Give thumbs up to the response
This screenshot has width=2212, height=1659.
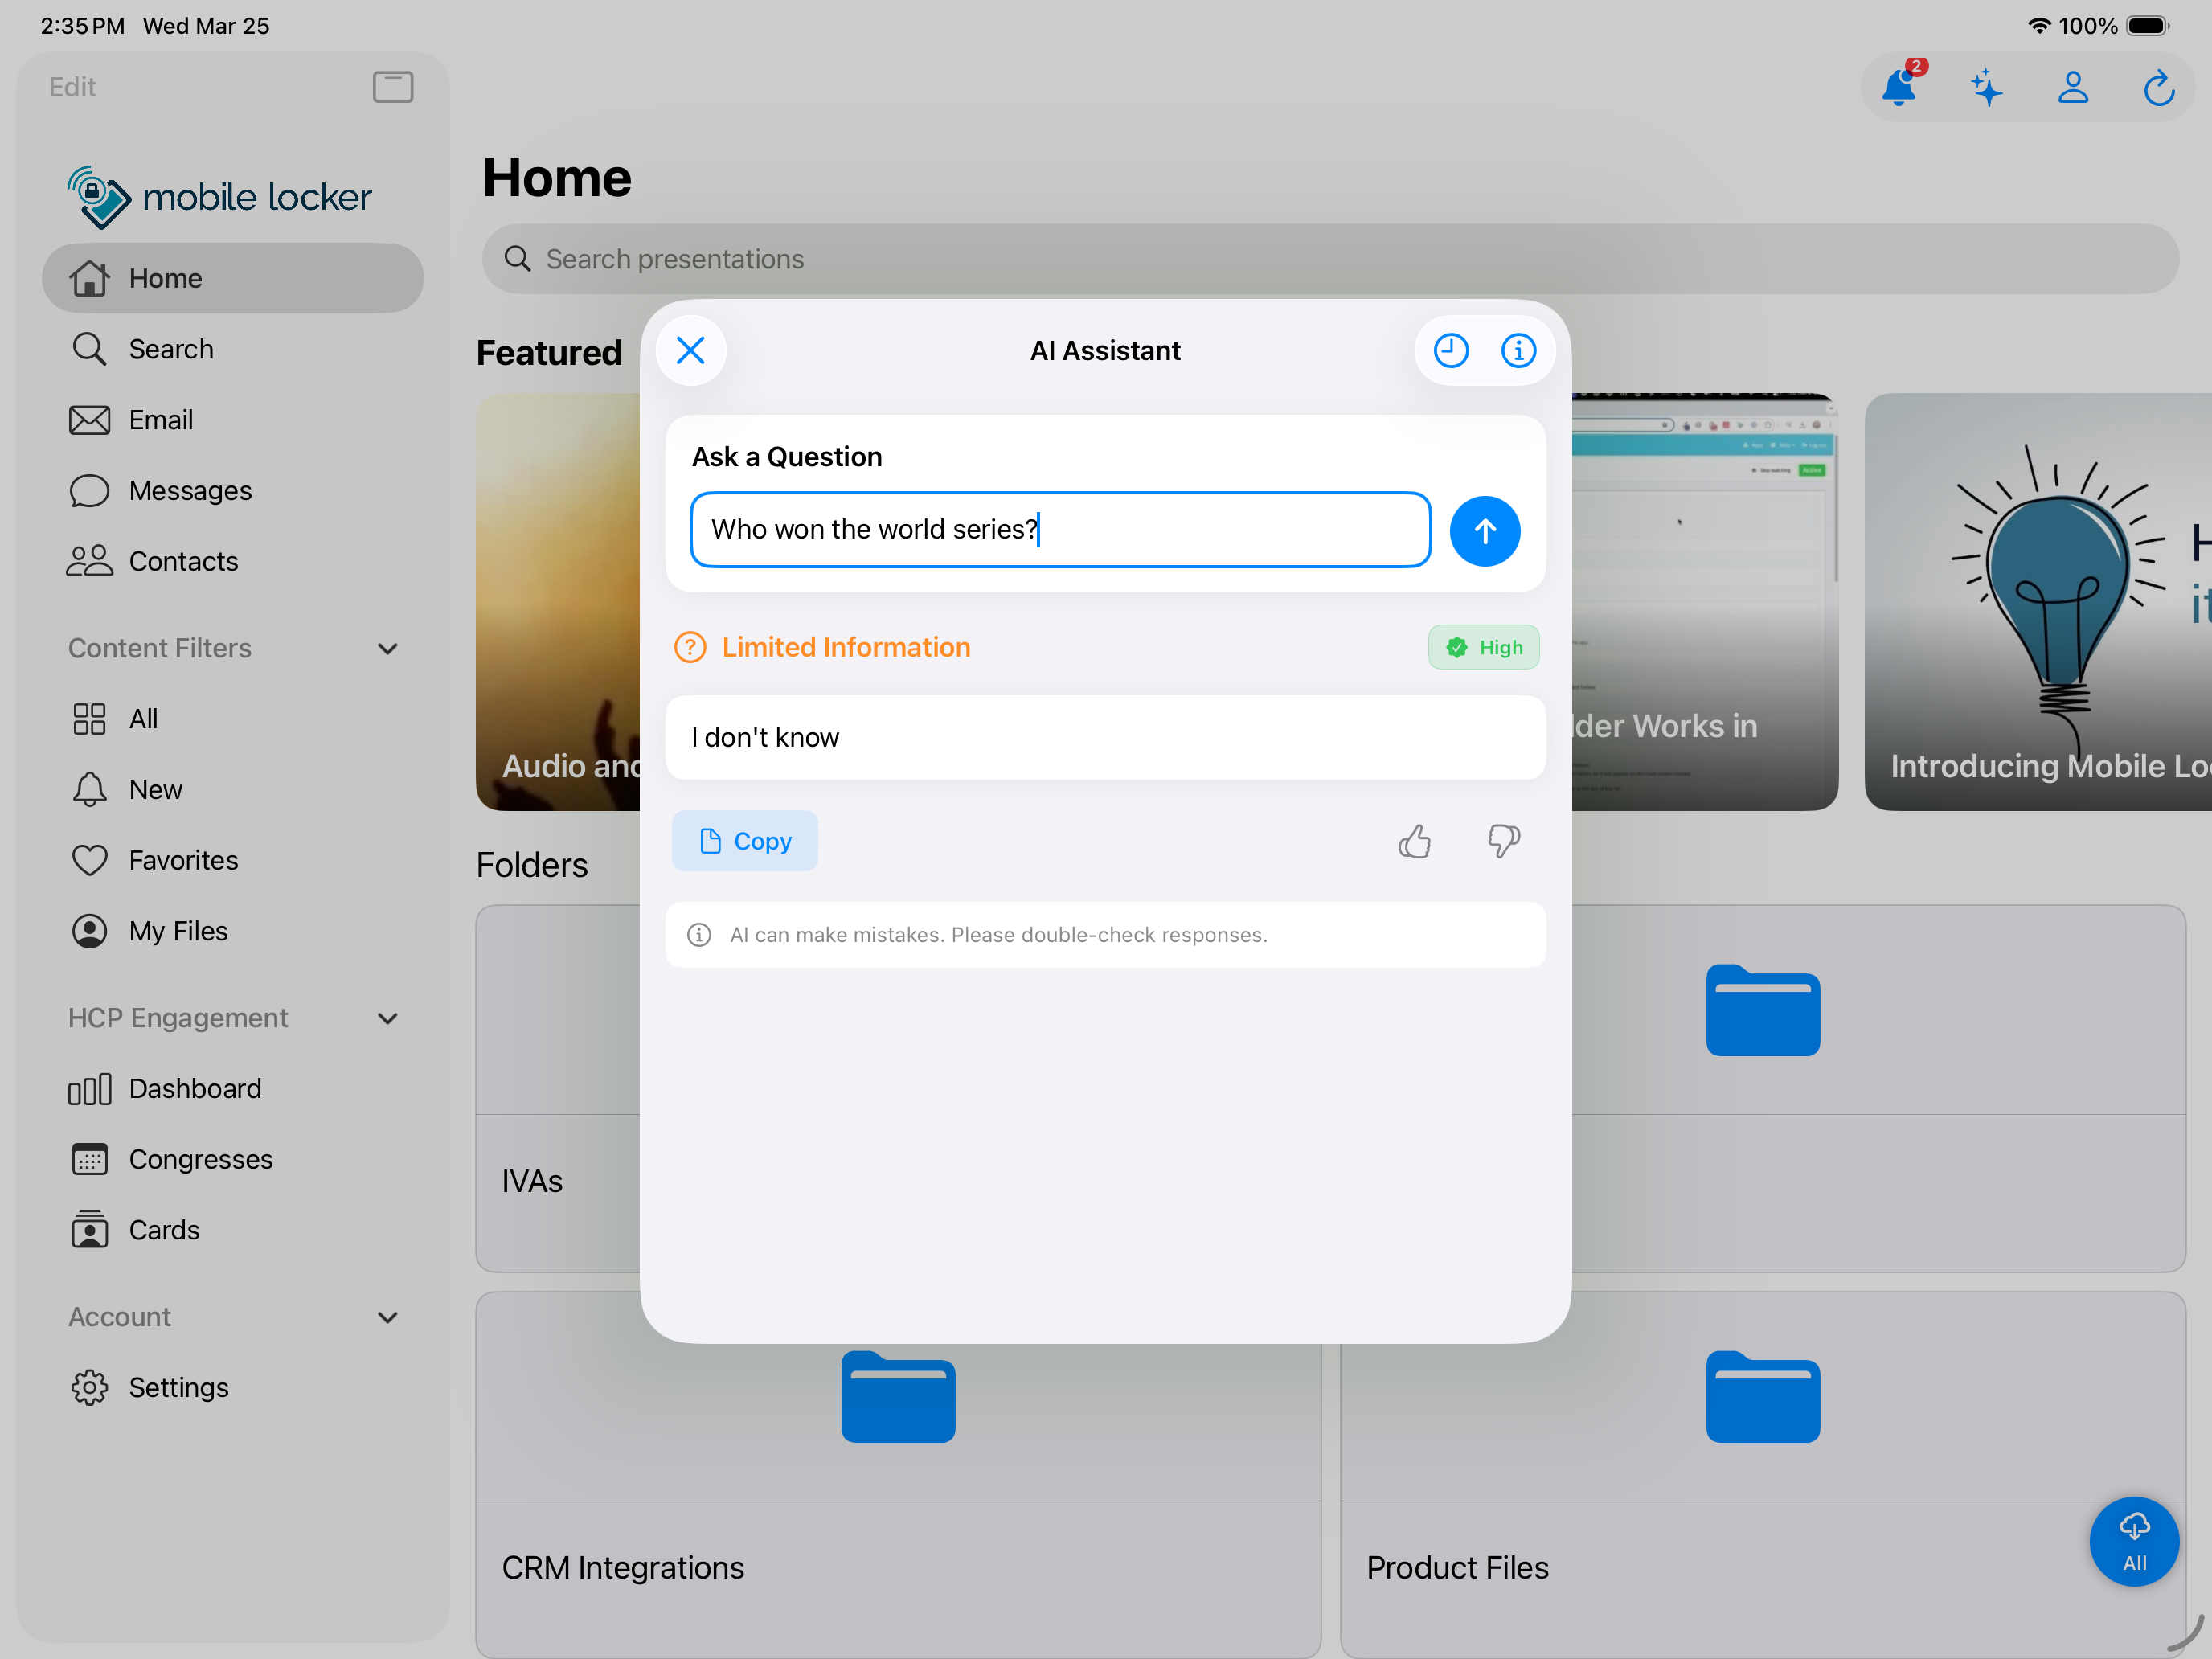tap(1414, 841)
